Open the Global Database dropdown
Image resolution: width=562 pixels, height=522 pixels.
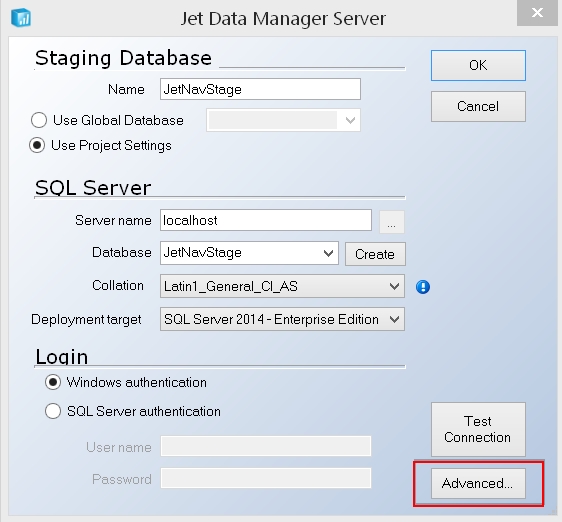283,120
